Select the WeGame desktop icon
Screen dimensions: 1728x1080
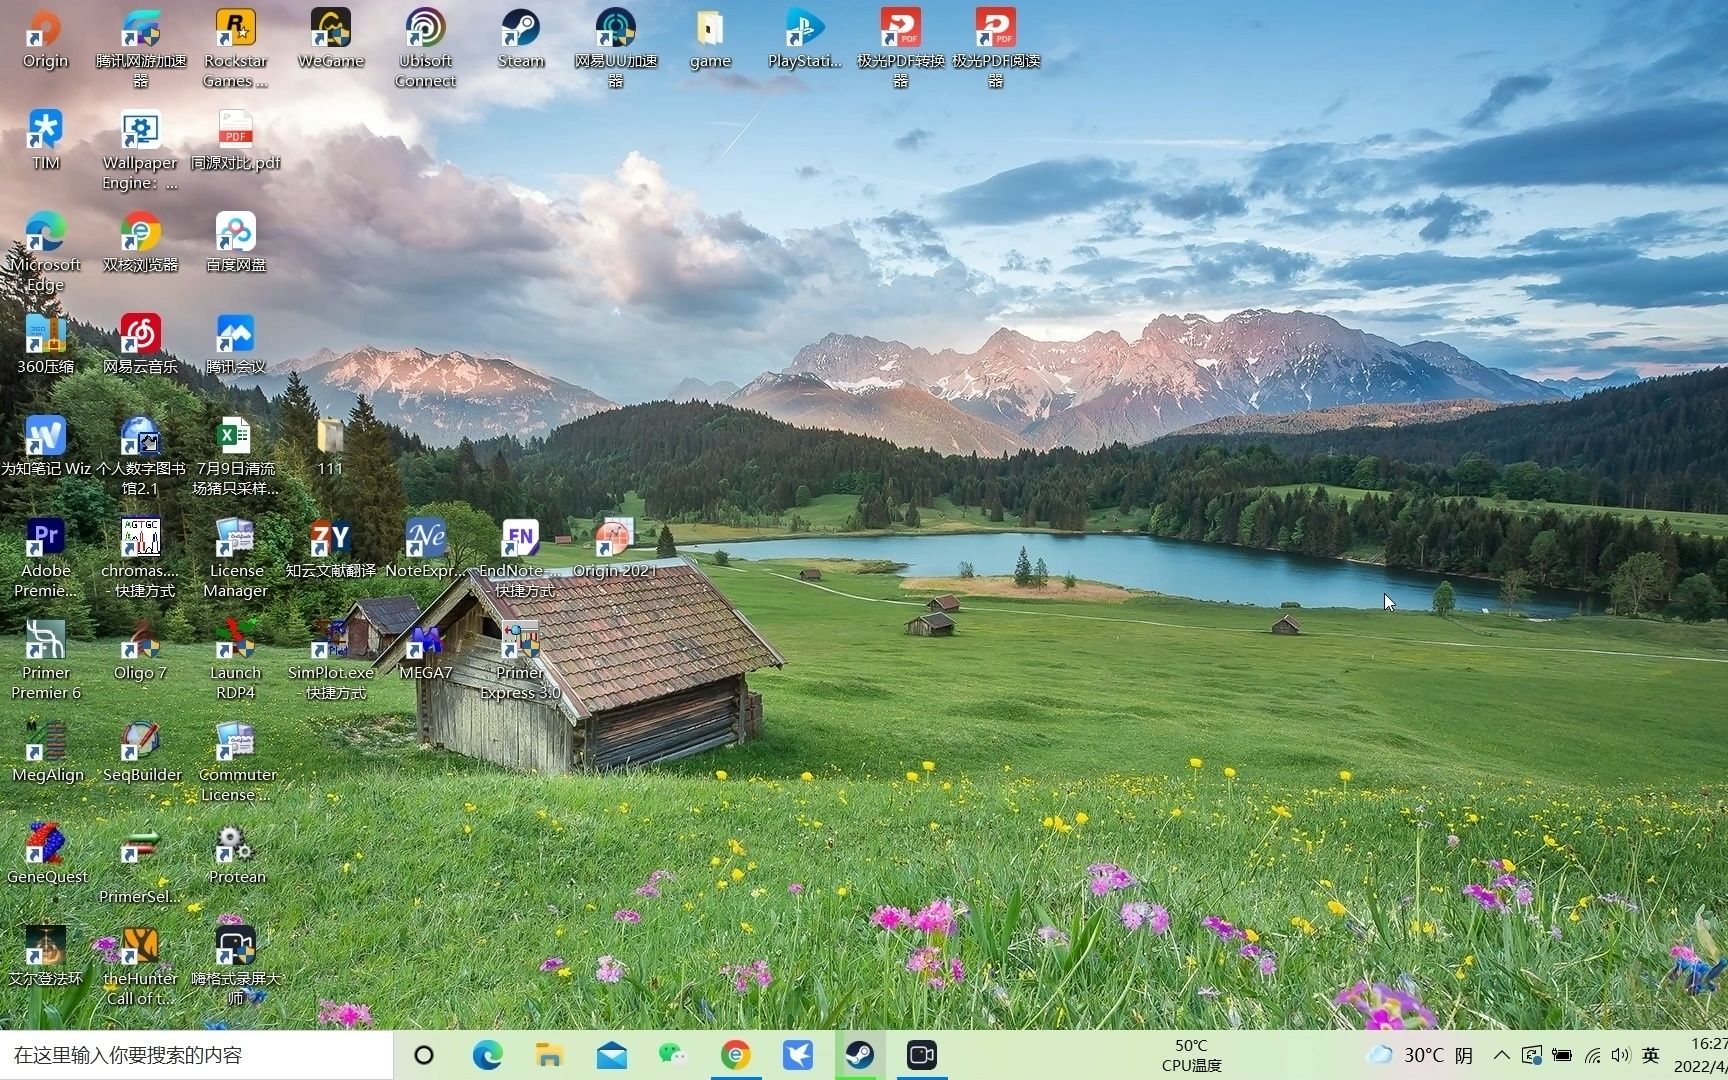[x=330, y=40]
